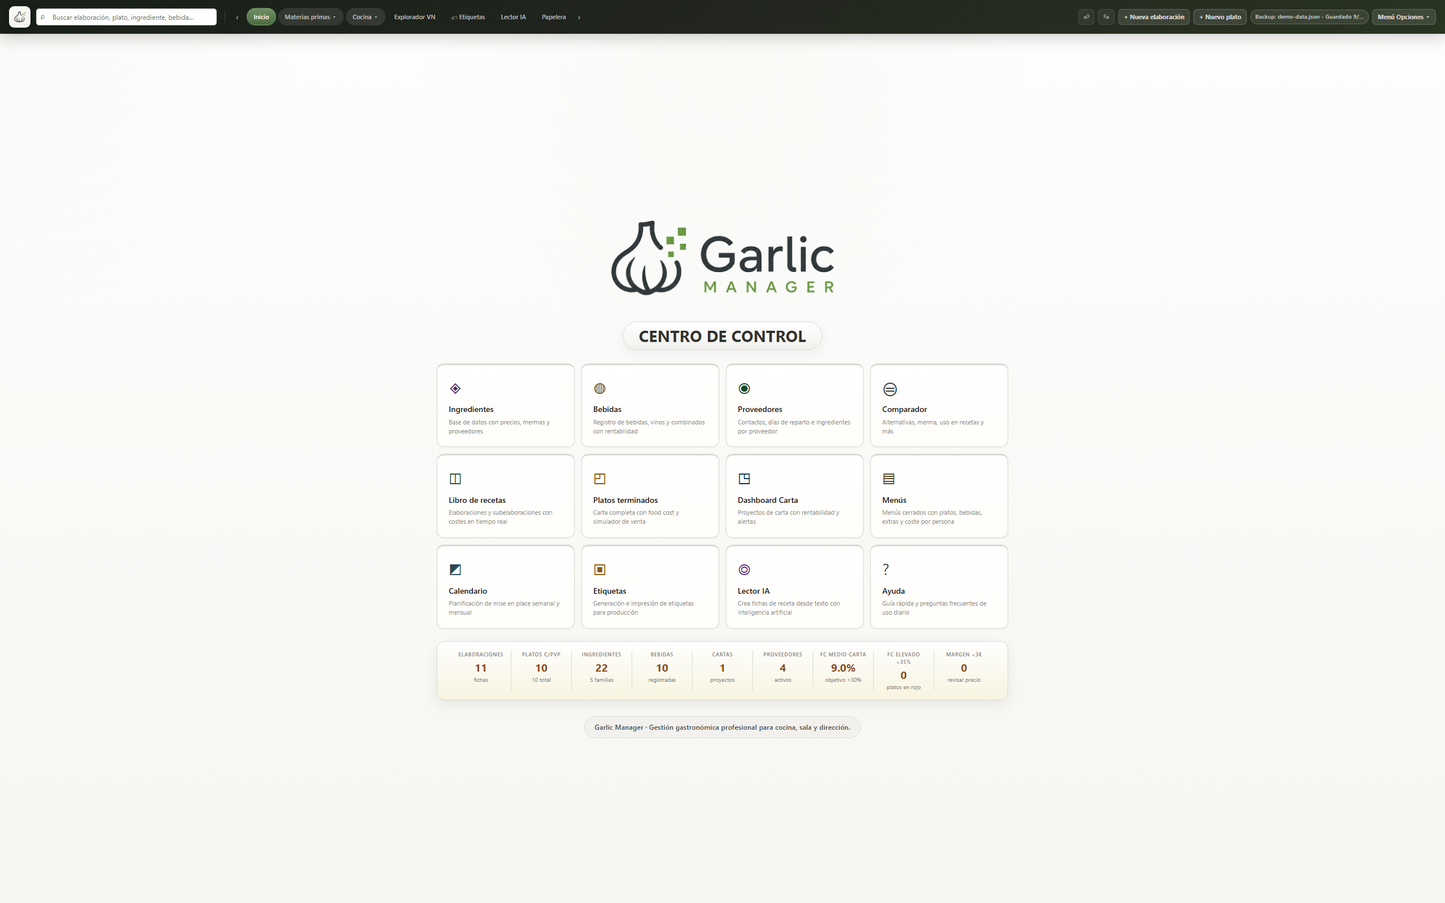Open the Dashboard Carta card icon

pyautogui.click(x=744, y=479)
